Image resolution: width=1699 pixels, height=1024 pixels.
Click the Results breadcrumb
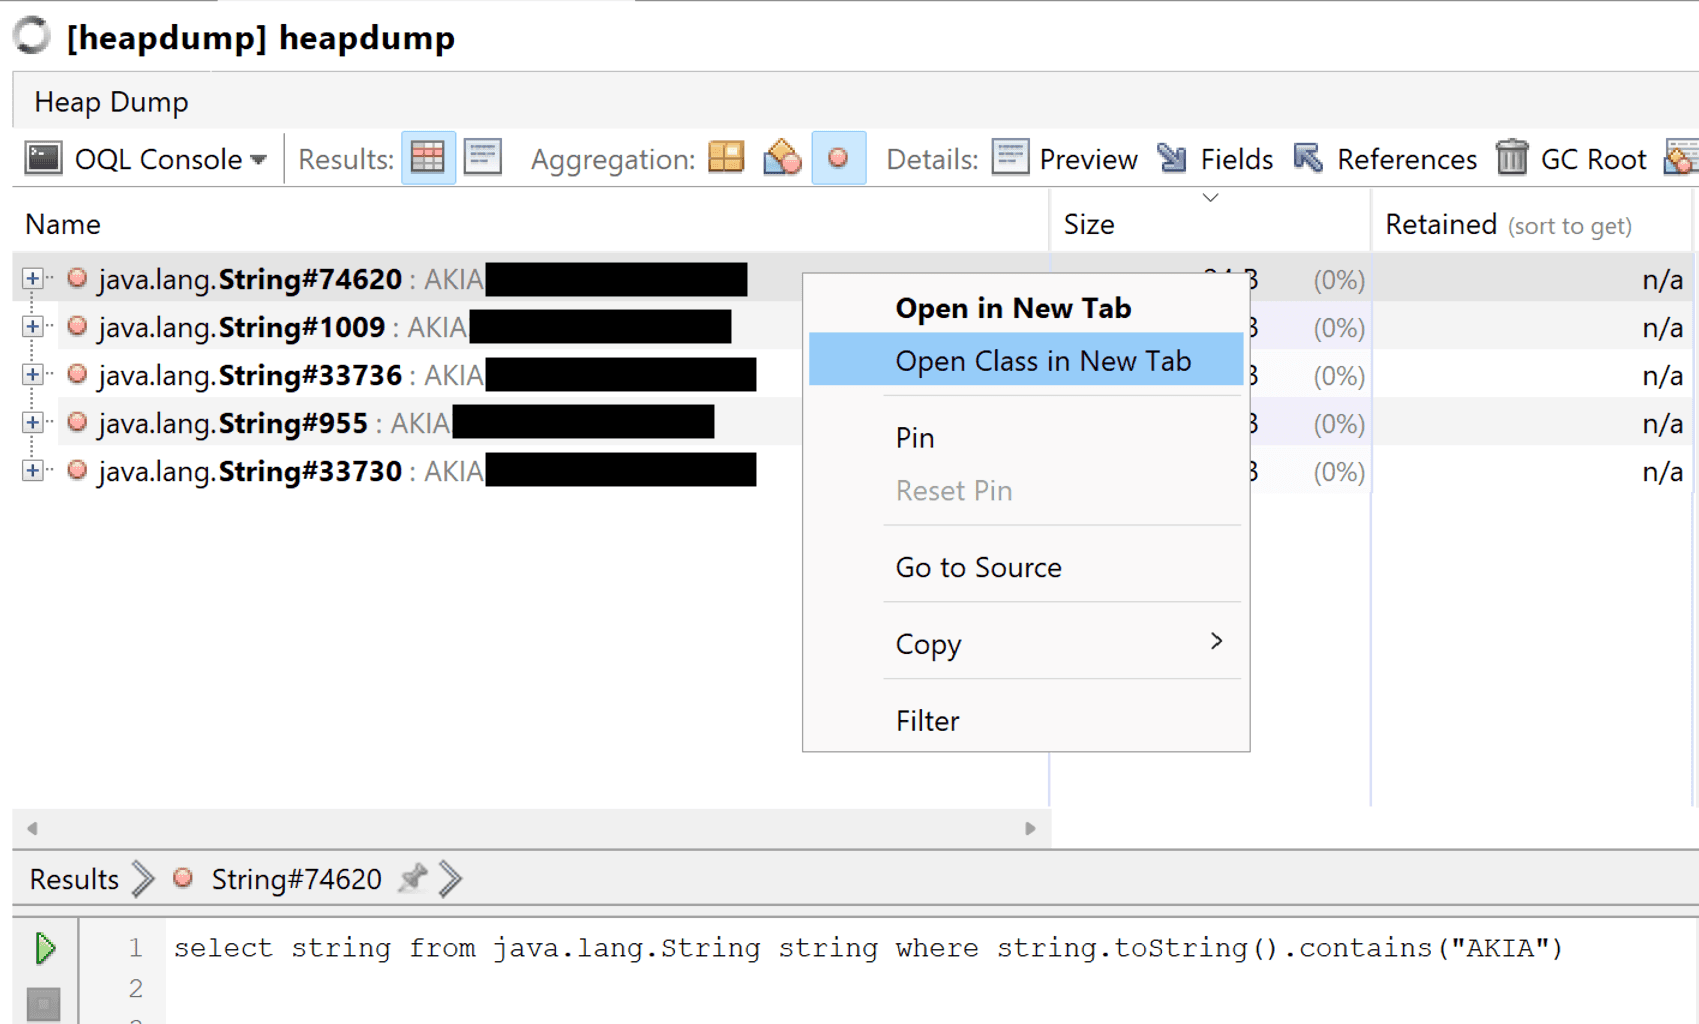coord(74,879)
